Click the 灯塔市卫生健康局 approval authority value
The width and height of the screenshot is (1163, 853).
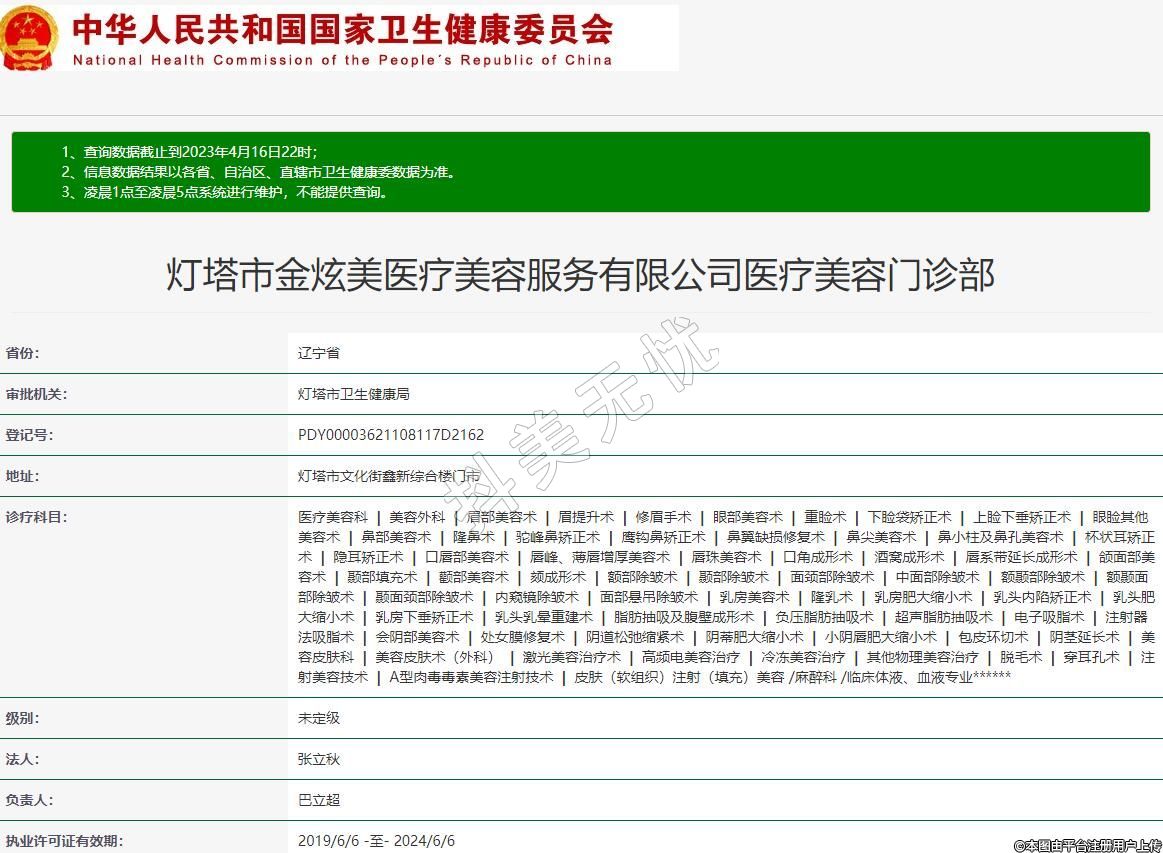click(x=354, y=394)
